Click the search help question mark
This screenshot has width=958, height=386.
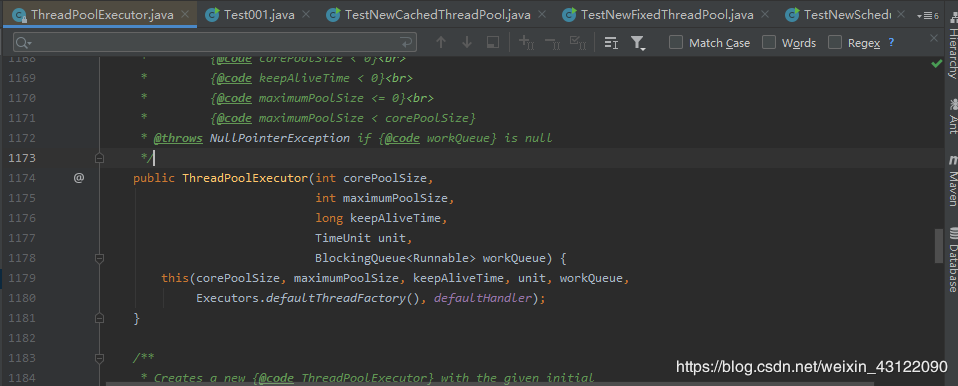point(891,42)
